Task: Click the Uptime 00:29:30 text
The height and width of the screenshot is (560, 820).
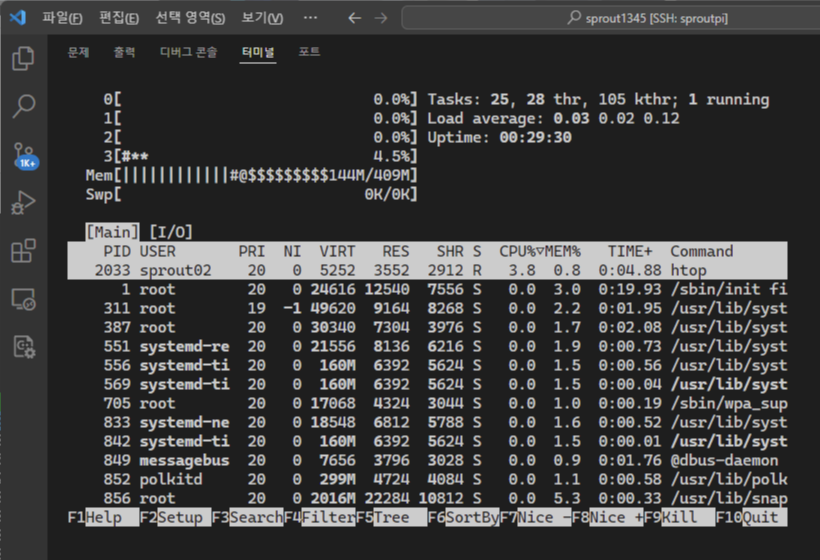Action: click(499, 138)
